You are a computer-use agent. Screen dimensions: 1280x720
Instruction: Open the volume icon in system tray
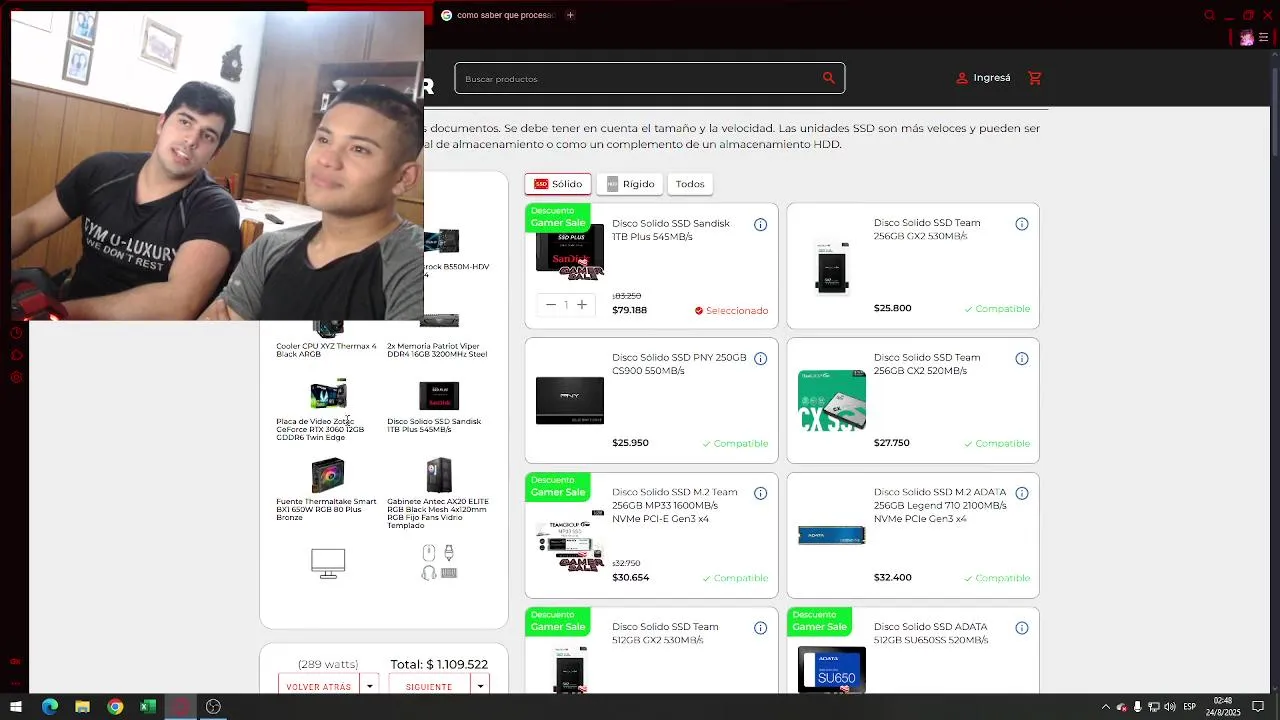1170,707
